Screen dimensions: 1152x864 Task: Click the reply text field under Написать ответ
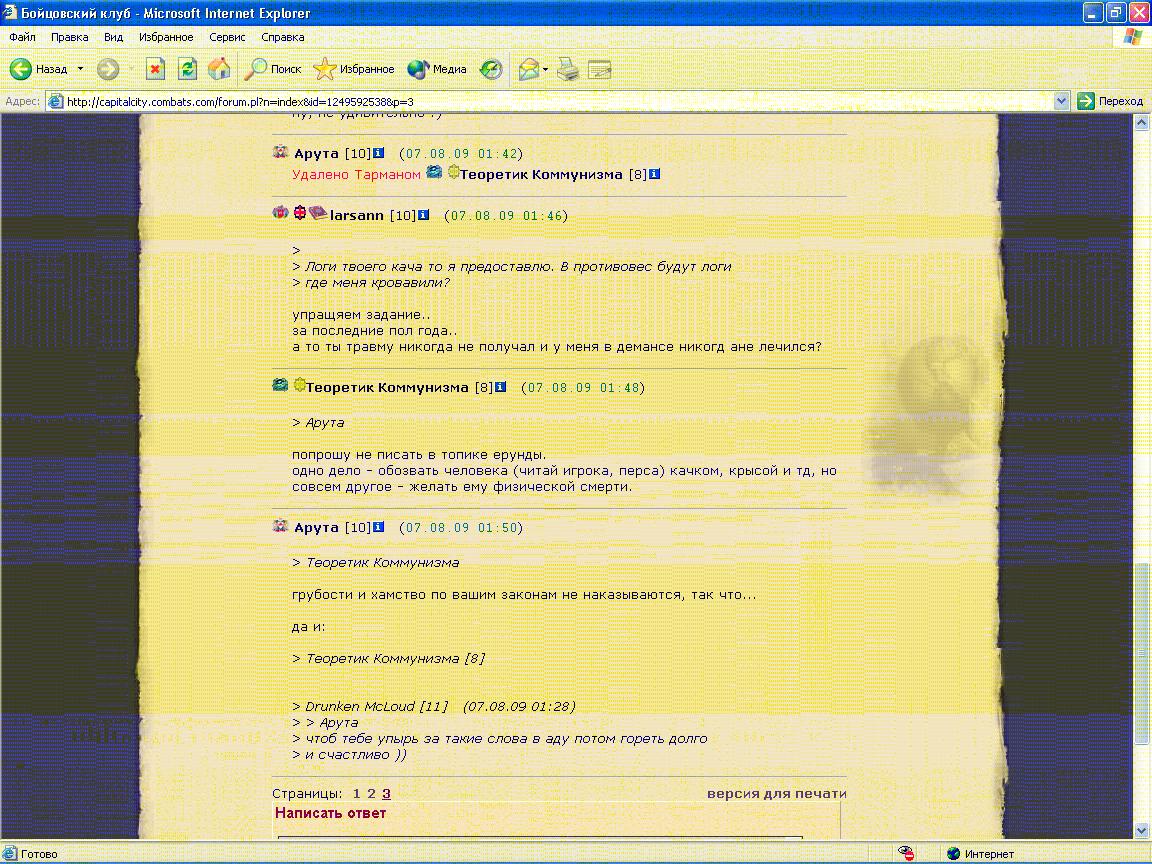[540, 837]
